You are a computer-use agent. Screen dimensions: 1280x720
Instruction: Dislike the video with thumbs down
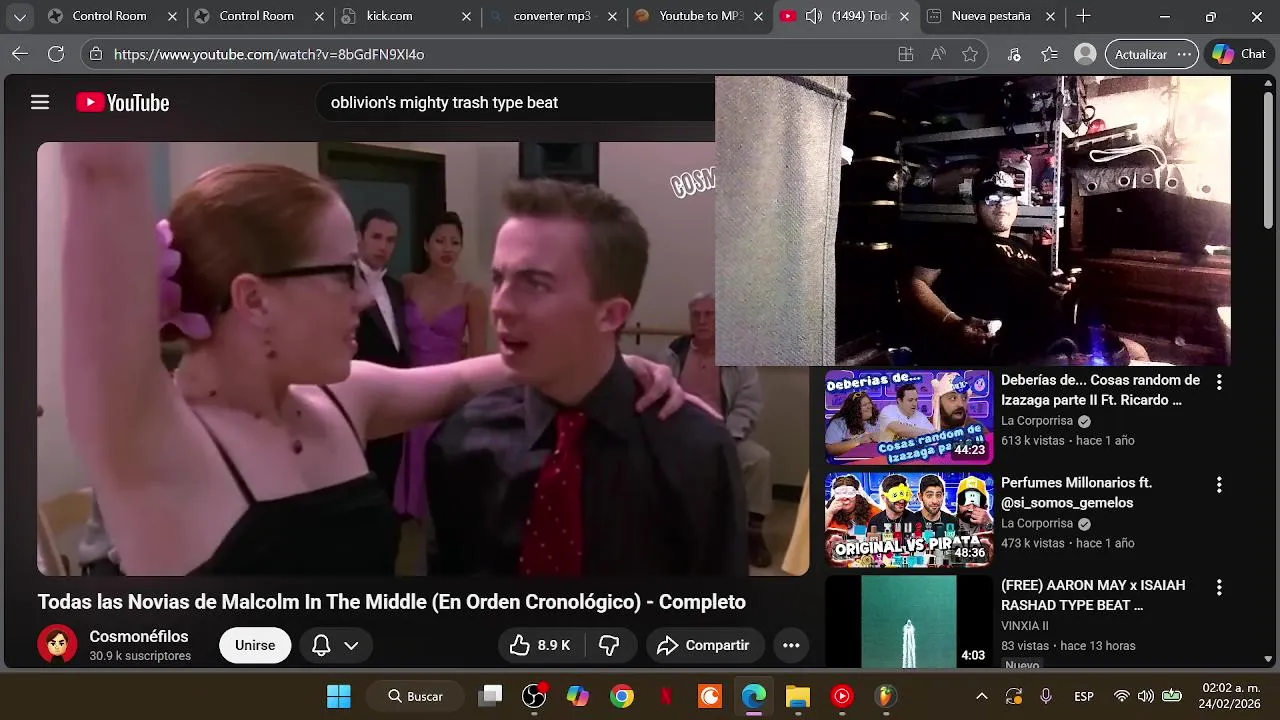tap(609, 645)
